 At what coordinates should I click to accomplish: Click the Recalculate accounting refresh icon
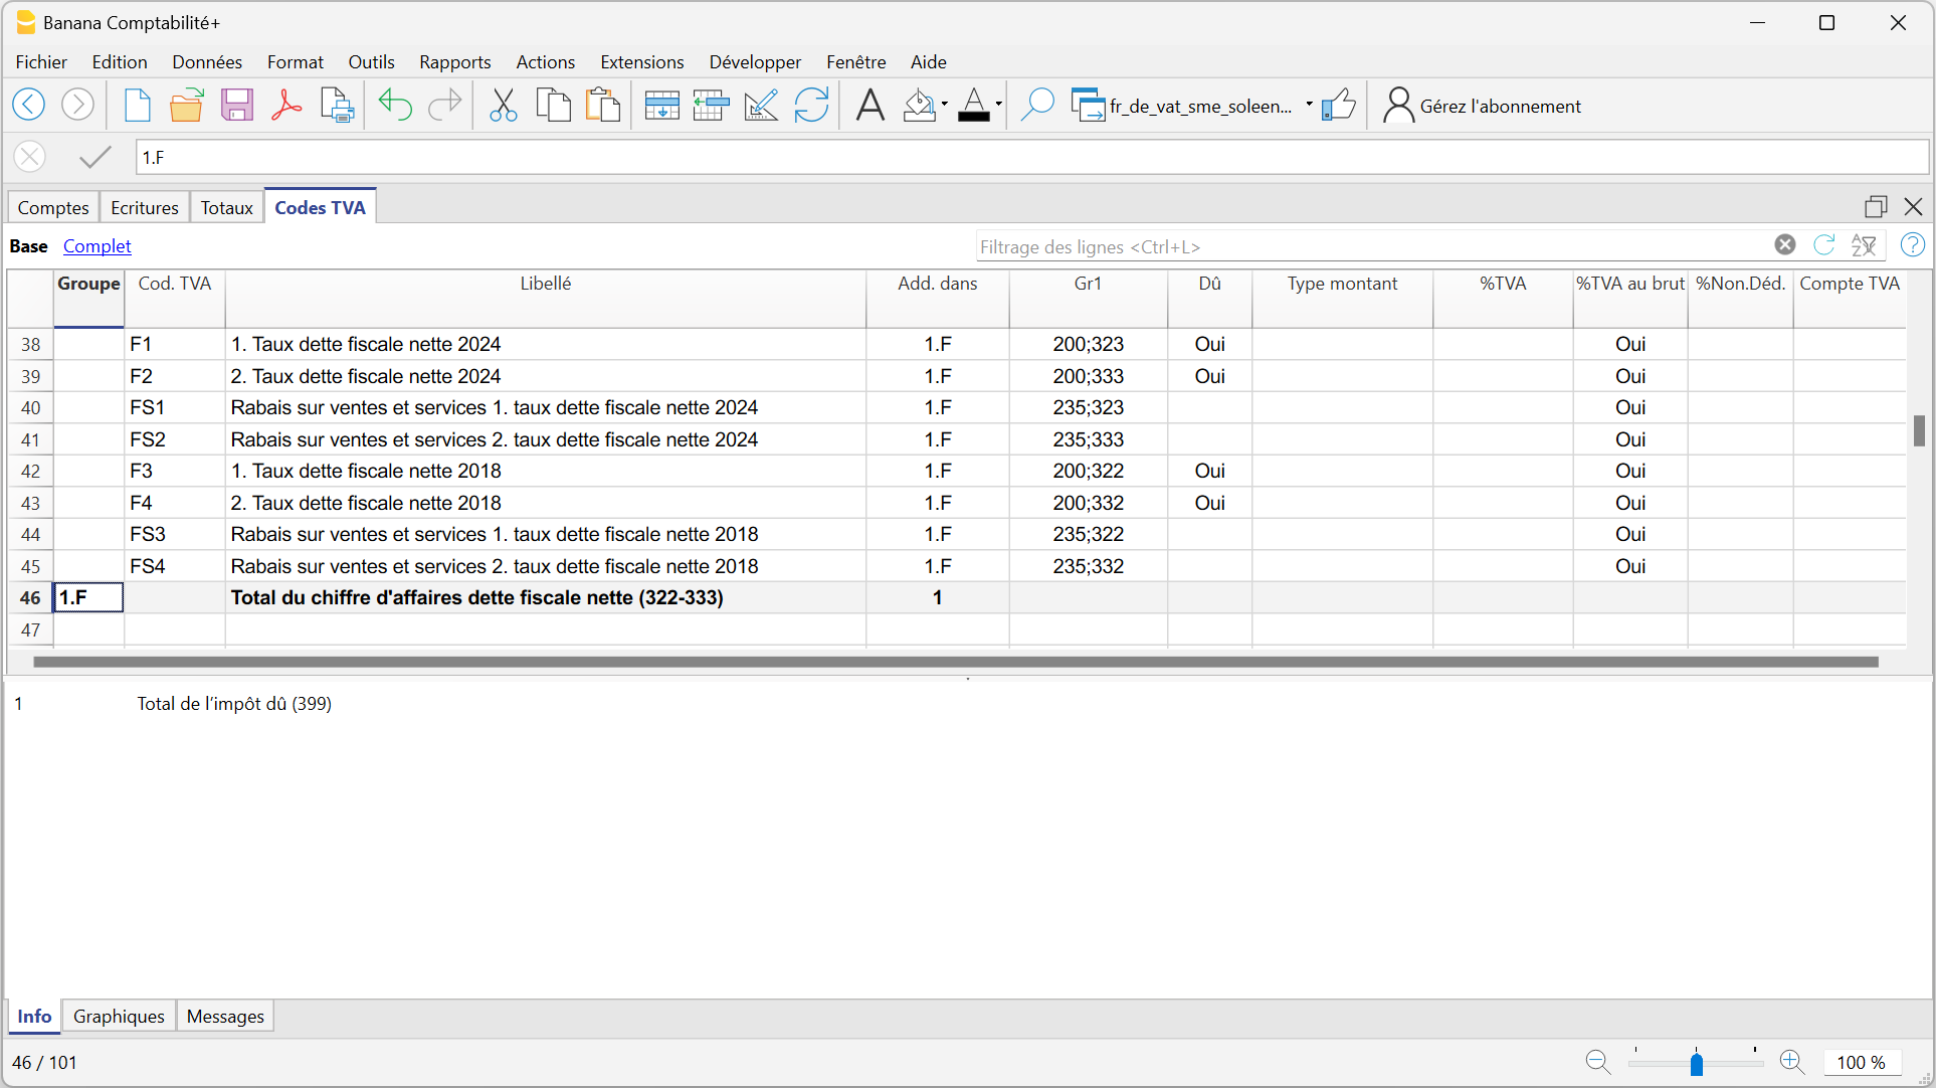[811, 105]
